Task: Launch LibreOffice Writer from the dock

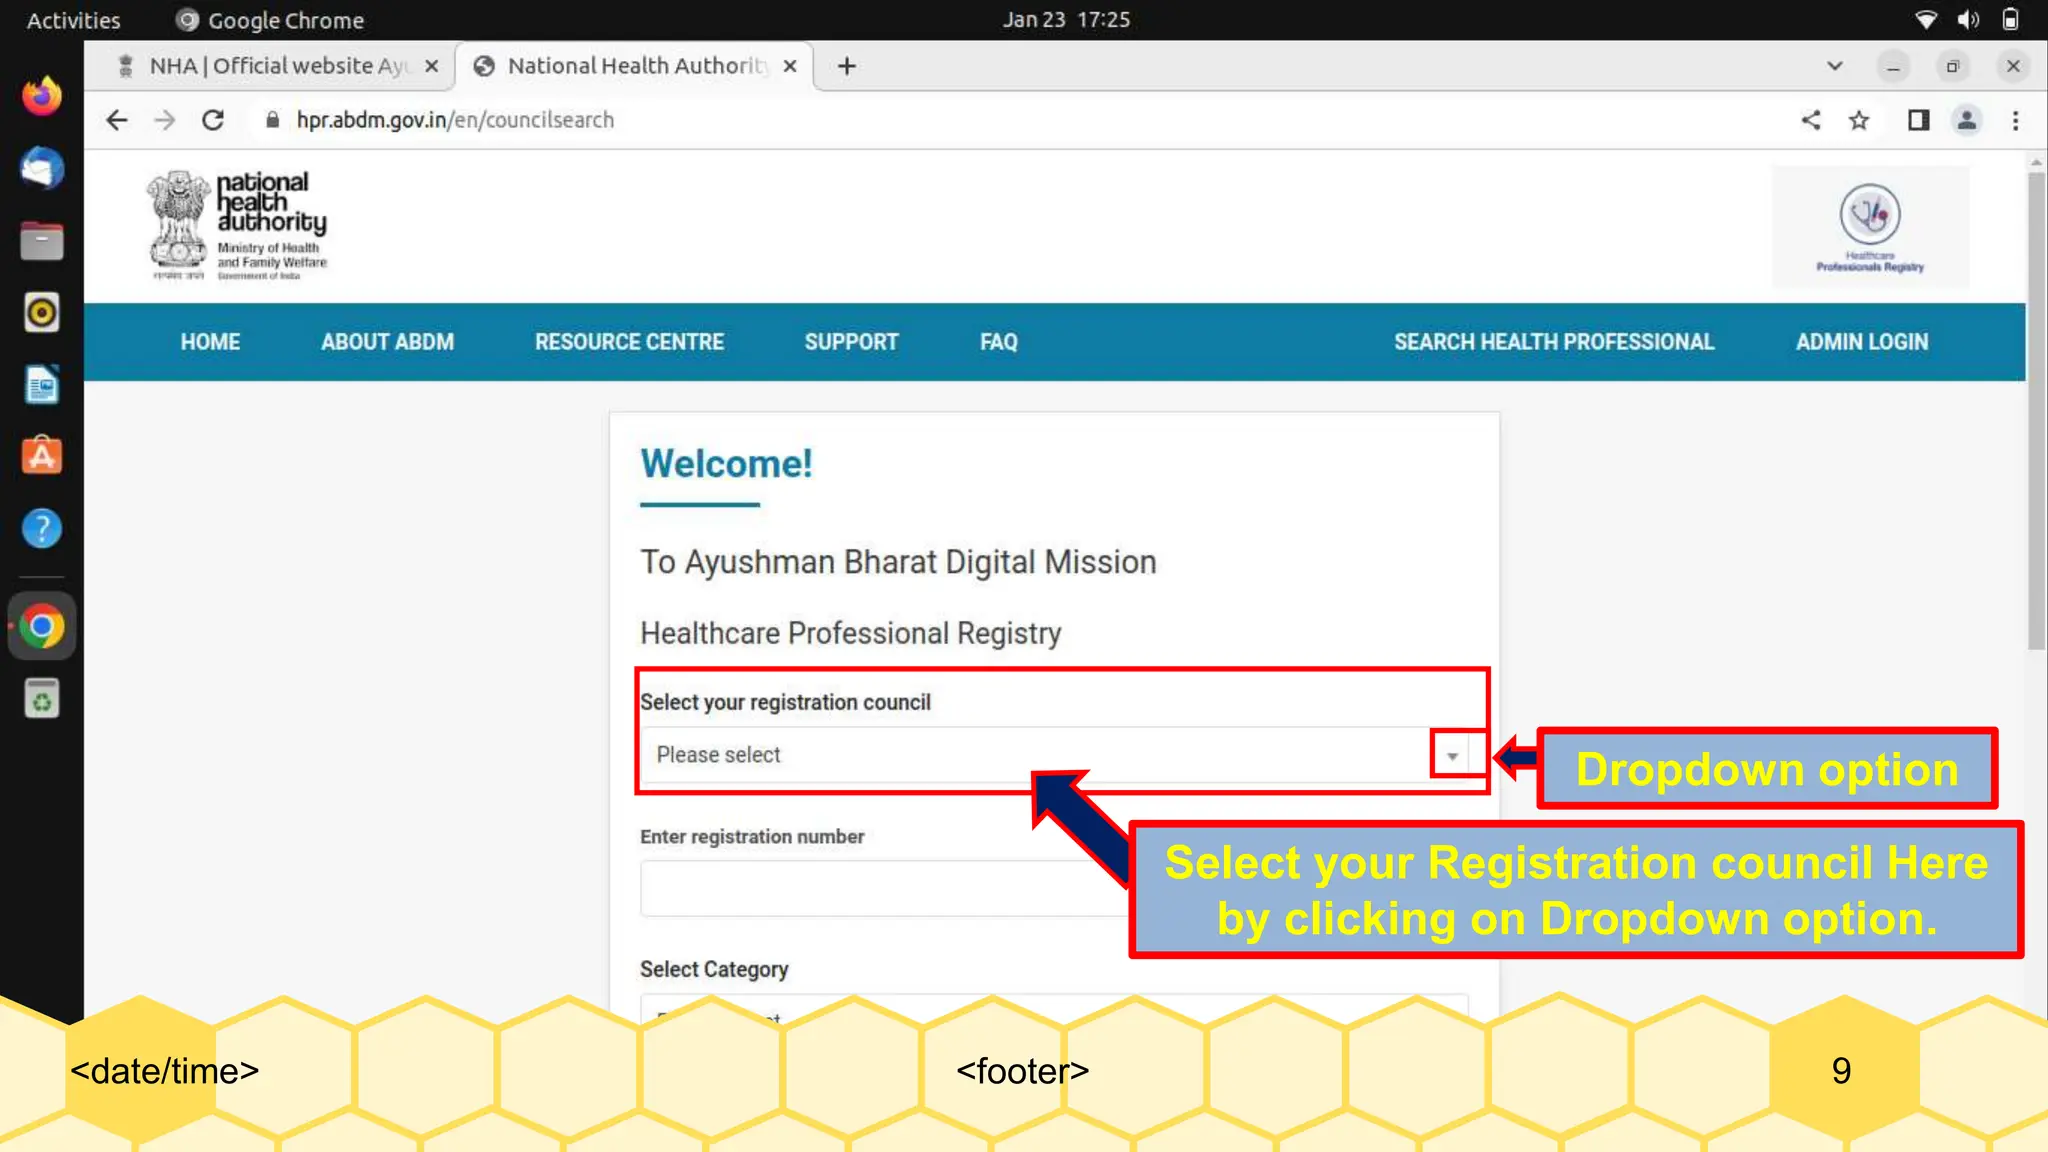Action: 42,384
